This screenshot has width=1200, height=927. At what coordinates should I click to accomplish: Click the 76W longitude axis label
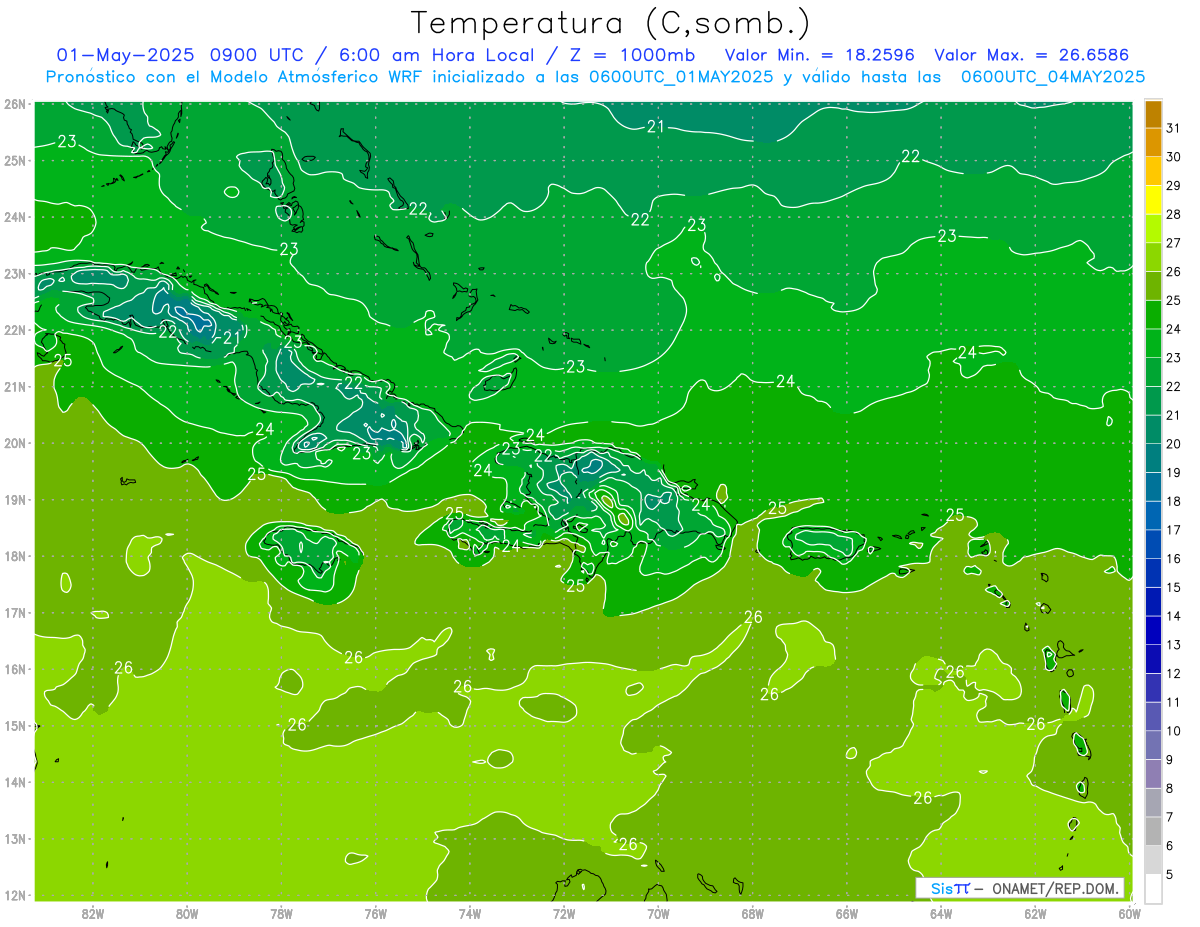pyautogui.click(x=375, y=913)
